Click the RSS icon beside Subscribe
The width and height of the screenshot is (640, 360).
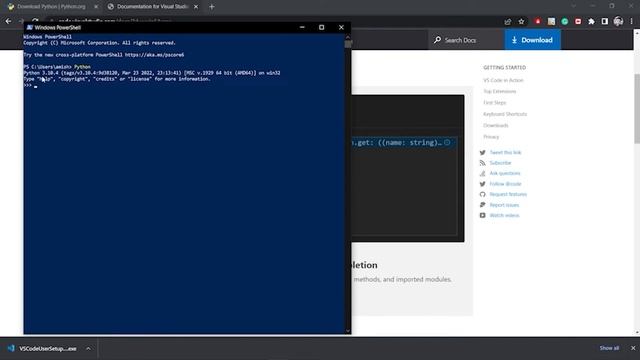click(x=482, y=163)
